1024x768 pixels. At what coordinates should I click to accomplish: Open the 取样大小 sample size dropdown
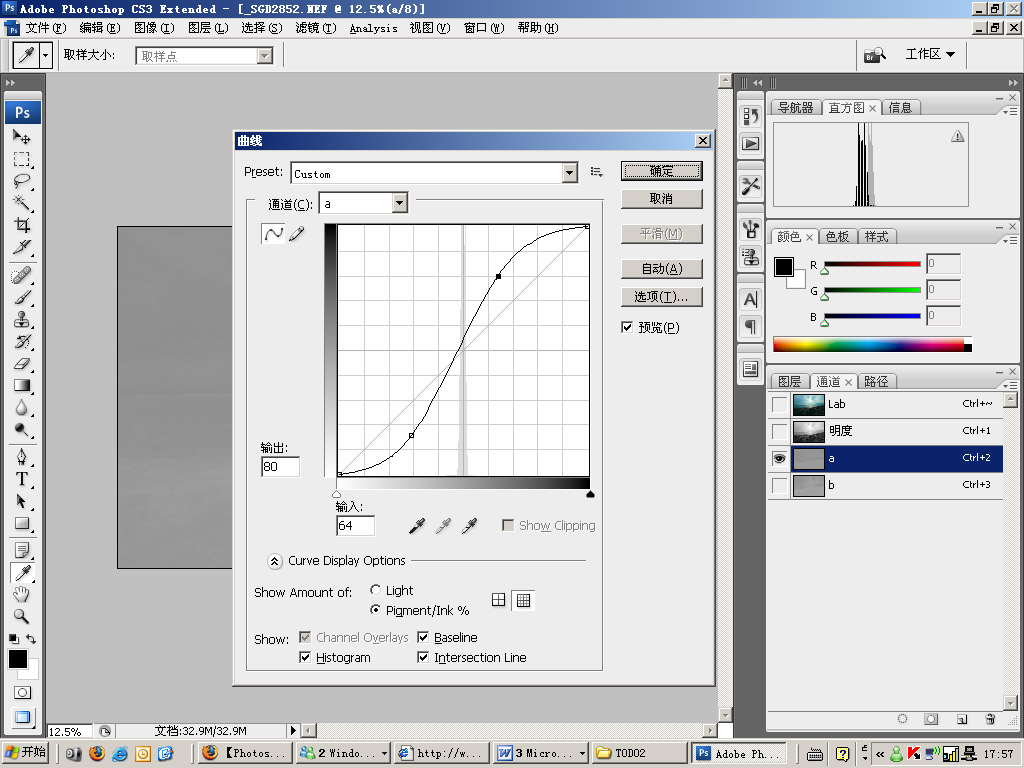click(x=264, y=56)
